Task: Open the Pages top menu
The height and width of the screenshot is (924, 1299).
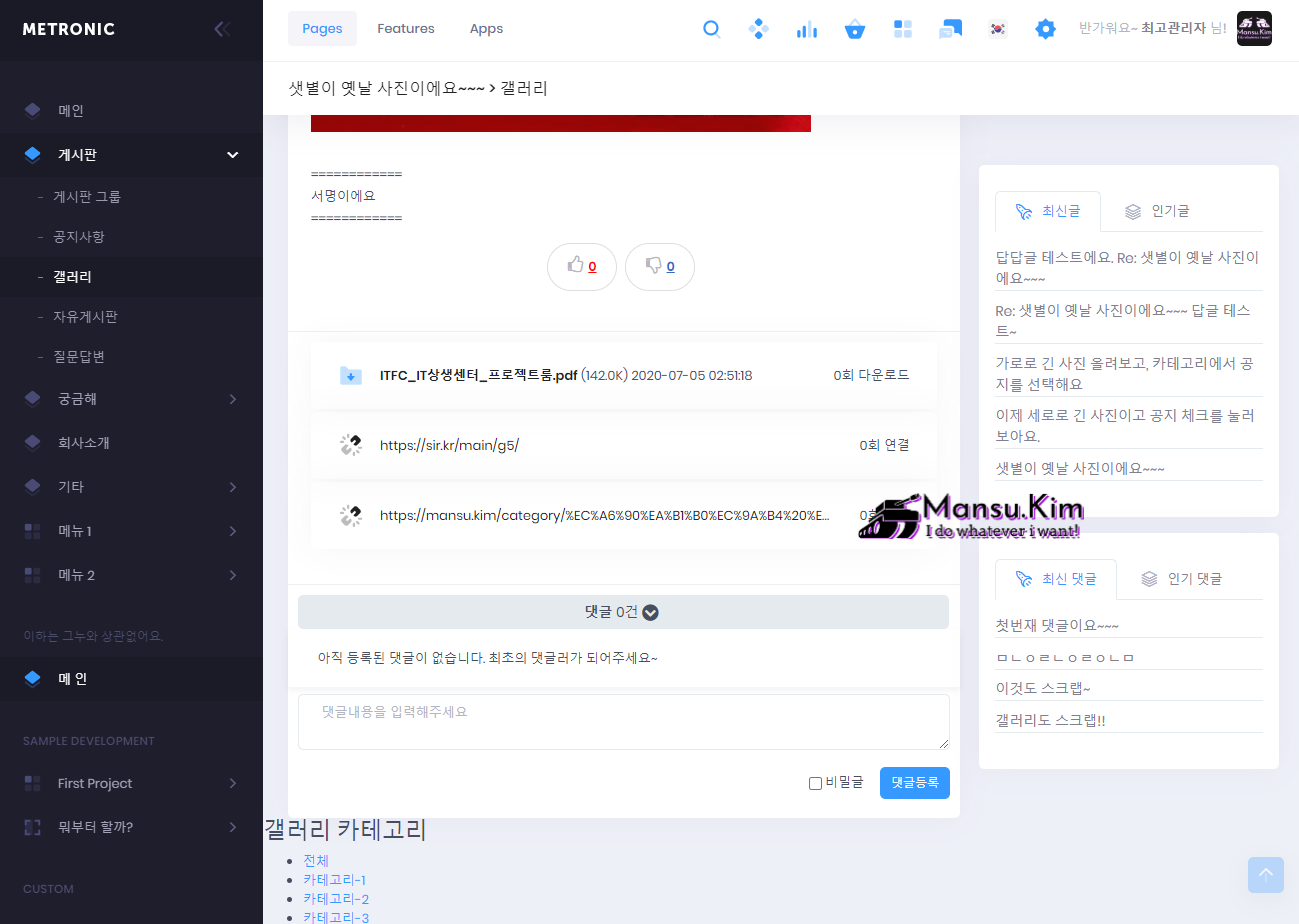Action: tap(322, 29)
